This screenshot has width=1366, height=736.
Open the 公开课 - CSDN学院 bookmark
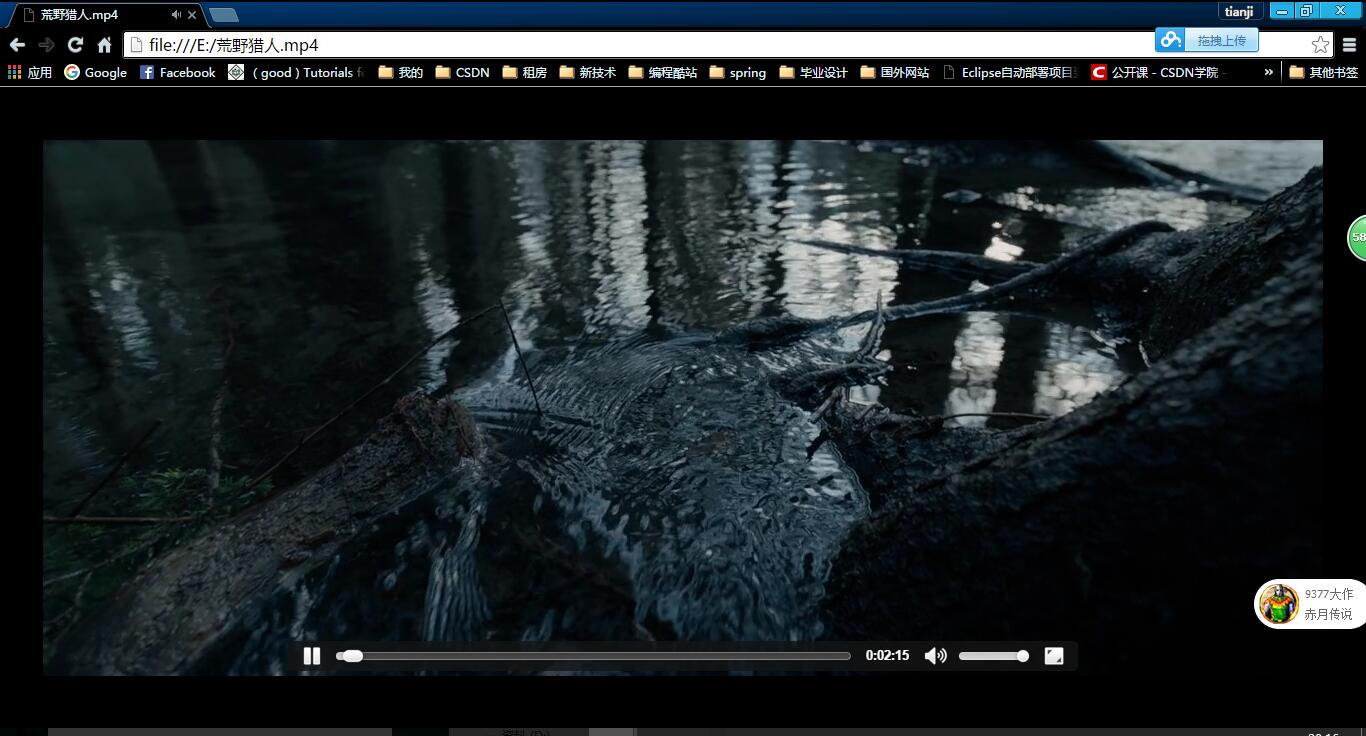click(1158, 72)
